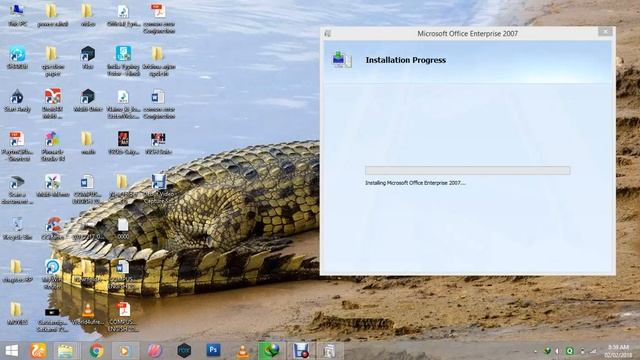Switch to video capture taskbar icon
Viewport: 640px width, 360px height.
click(301, 351)
